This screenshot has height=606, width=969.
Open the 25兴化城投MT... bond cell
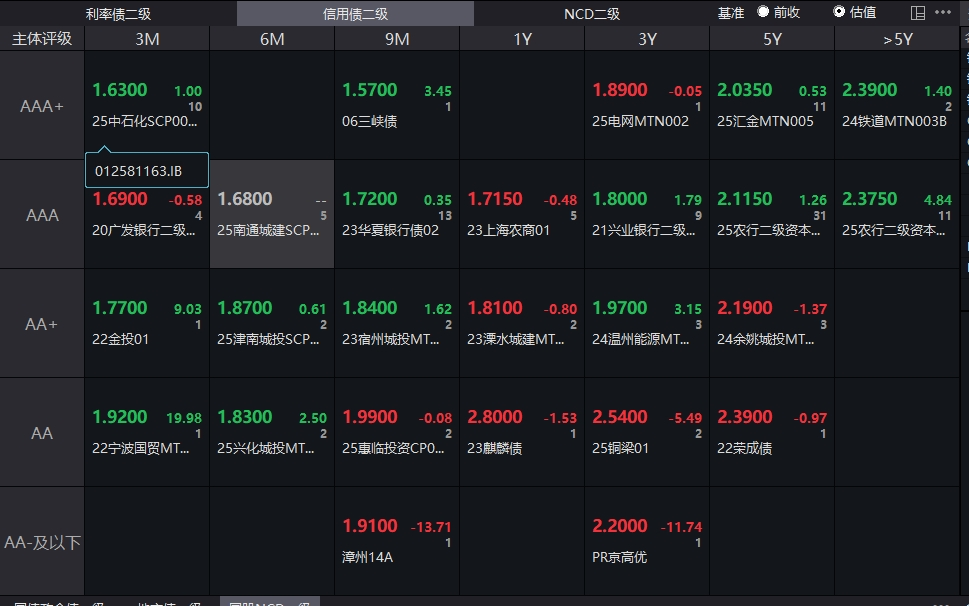pyautogui.click(x=272, y=433)
